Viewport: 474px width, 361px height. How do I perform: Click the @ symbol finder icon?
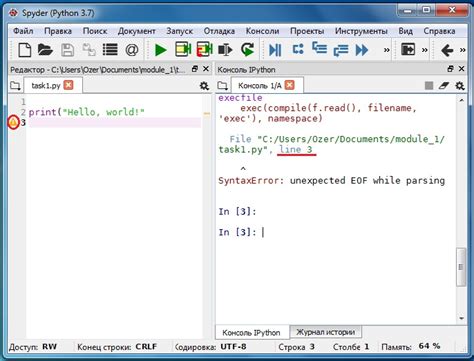pos(132,50)
